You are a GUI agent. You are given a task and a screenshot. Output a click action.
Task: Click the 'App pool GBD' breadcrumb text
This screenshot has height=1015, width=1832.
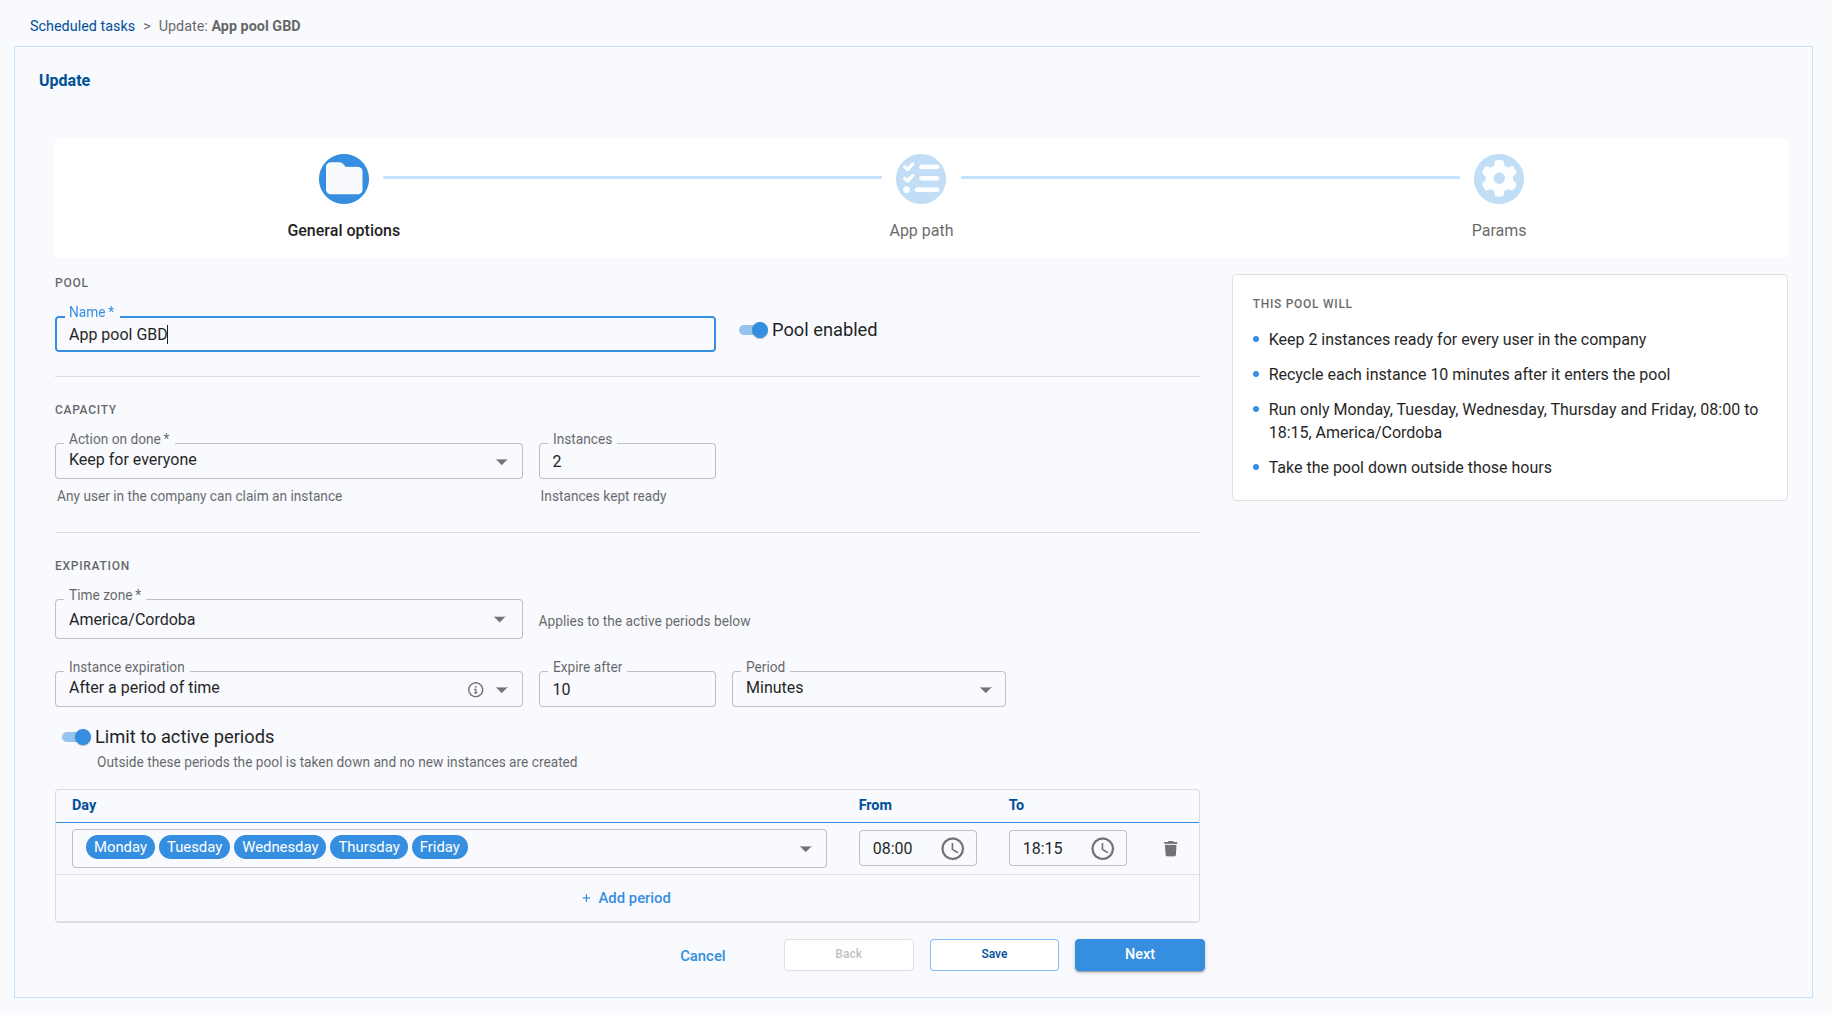[x=256, y=26]
